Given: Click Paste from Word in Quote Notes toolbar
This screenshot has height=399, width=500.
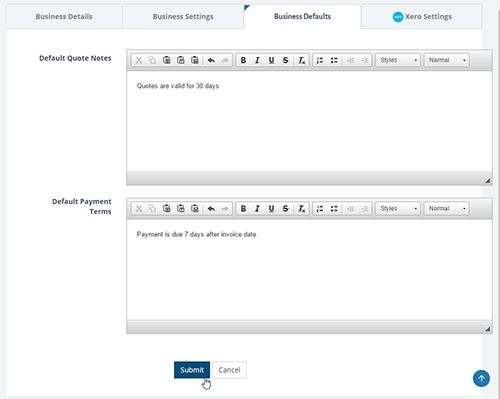Looking at the screenshot, I should pyautogui.click(x=195, y=60).
